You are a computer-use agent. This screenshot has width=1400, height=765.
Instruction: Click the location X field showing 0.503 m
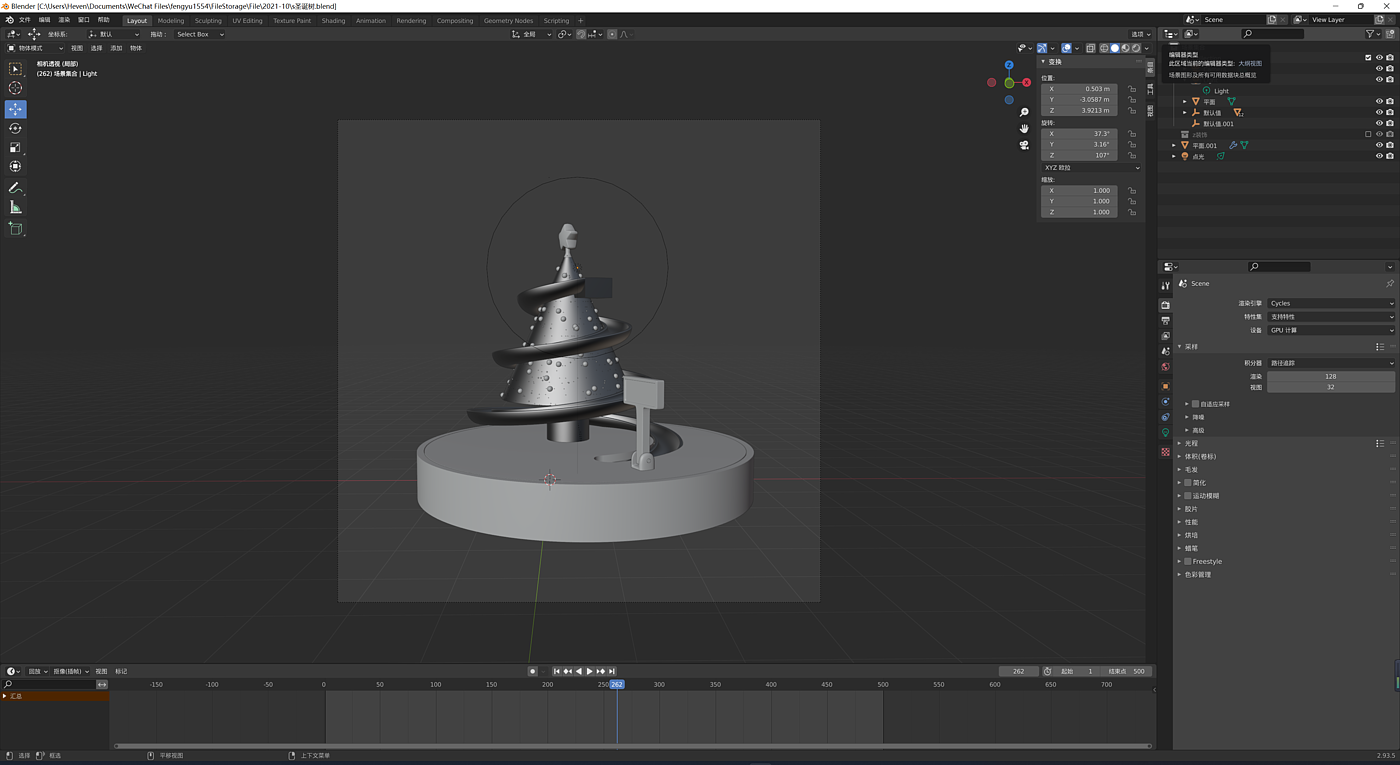point(1080,88)
